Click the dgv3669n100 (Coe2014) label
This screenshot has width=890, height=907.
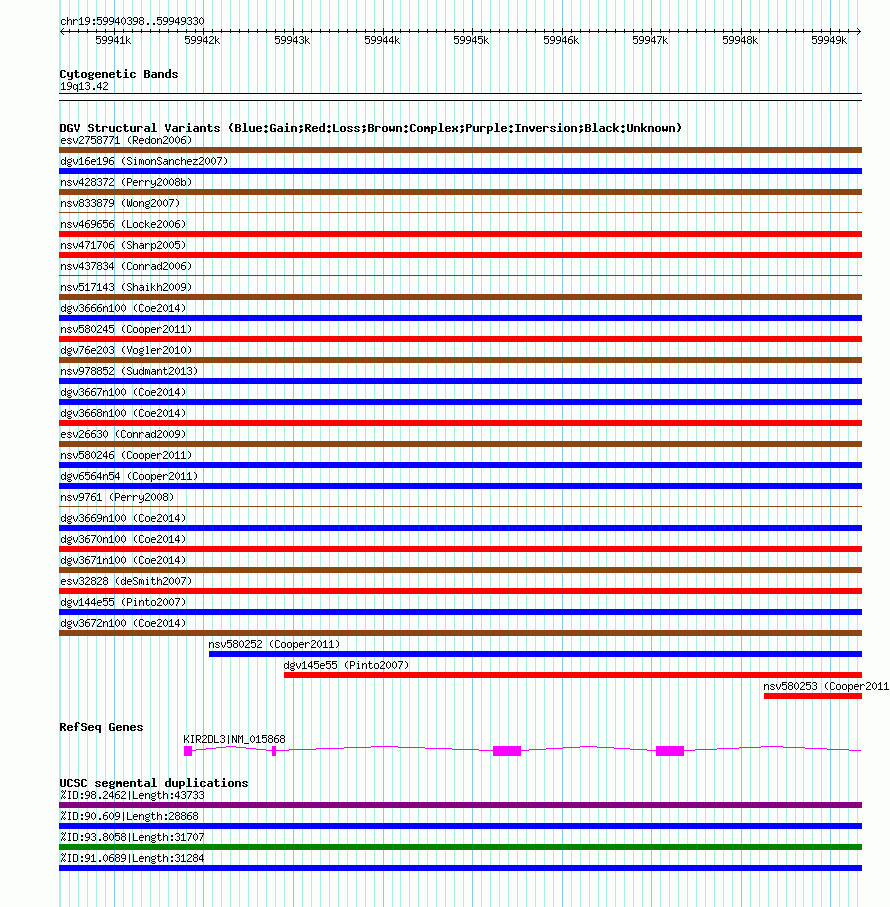click(x=123, y=518)
